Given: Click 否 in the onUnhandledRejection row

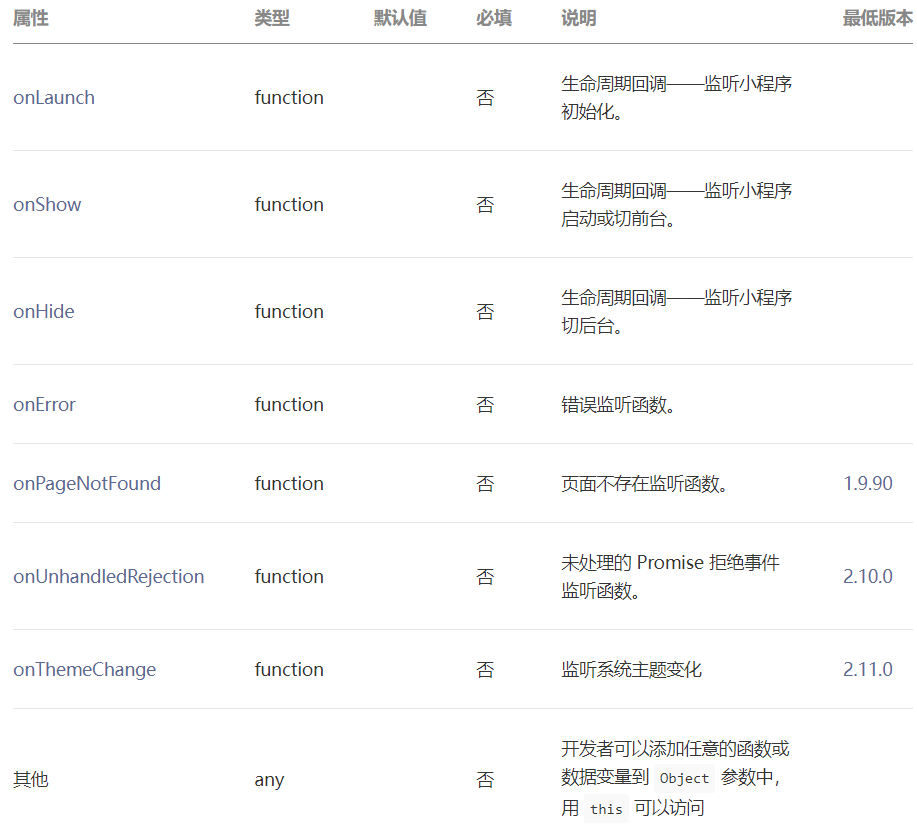Looking at the screenshot, I should click(485, 577).
